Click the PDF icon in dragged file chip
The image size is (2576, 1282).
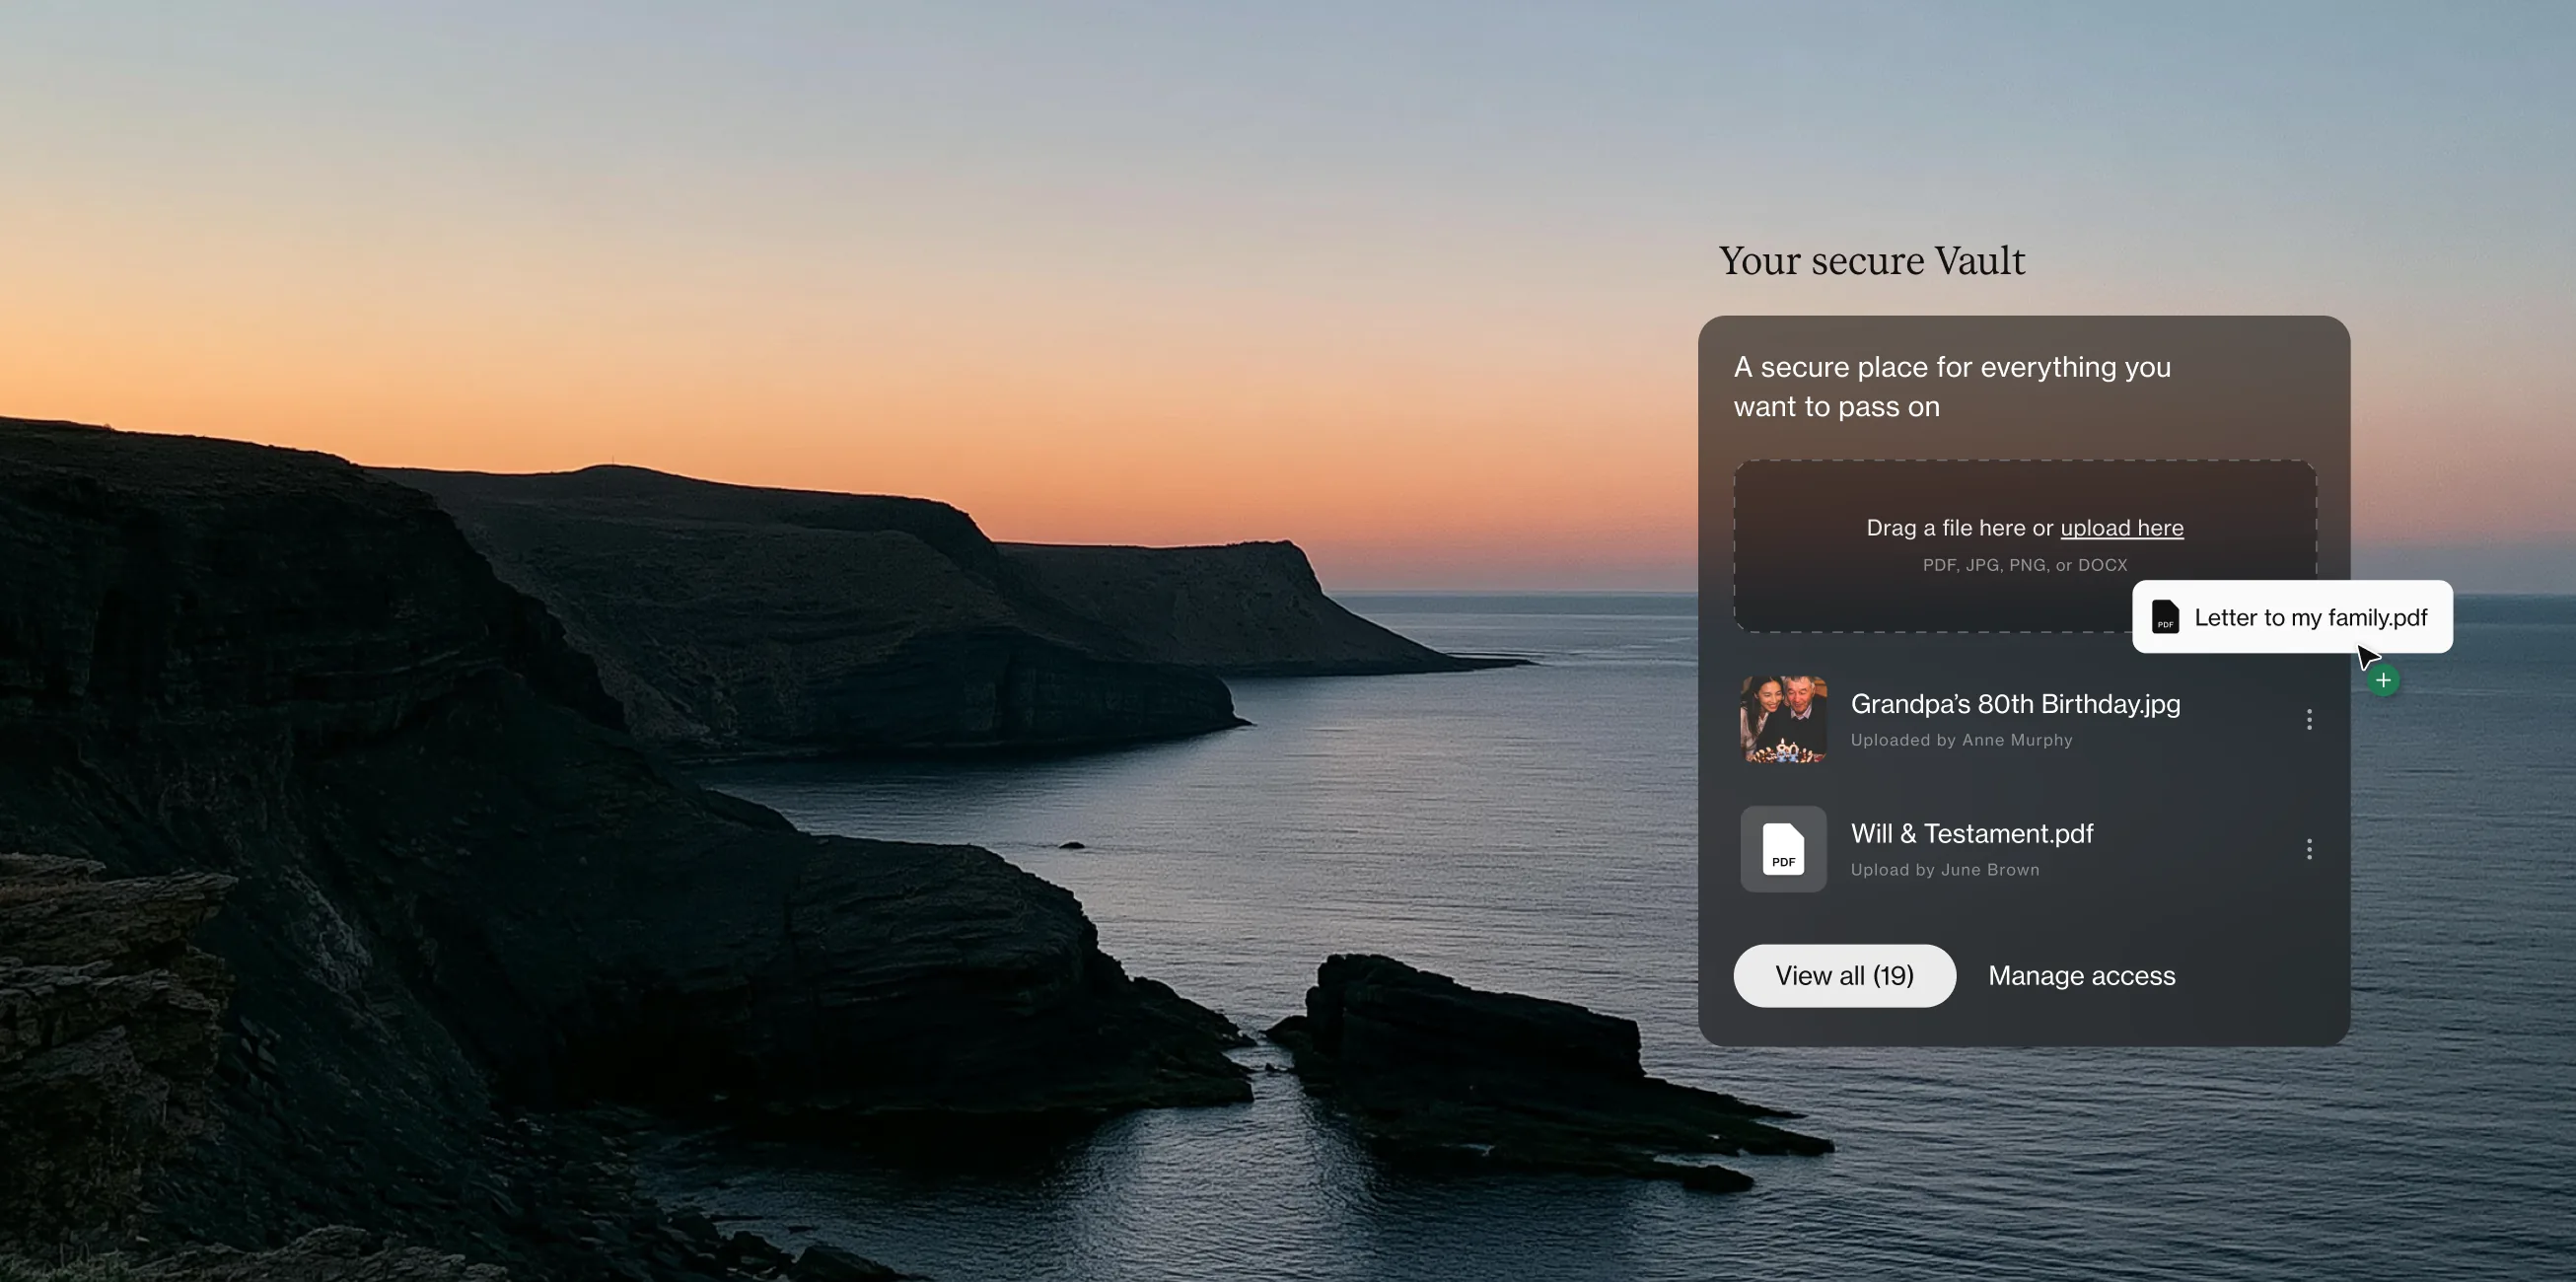click(x=2165, y=617)
